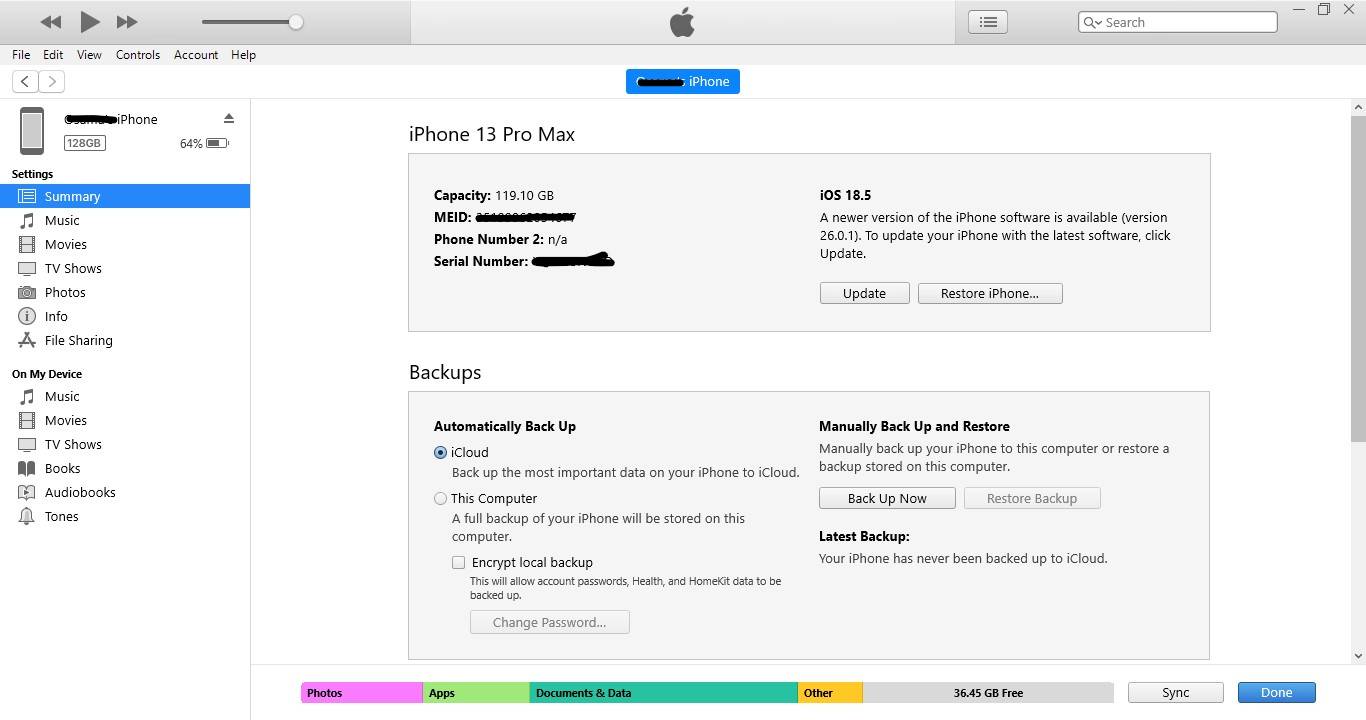Open the Controls menu
This screenshot has width=1366, height=720.
point(138,55)
